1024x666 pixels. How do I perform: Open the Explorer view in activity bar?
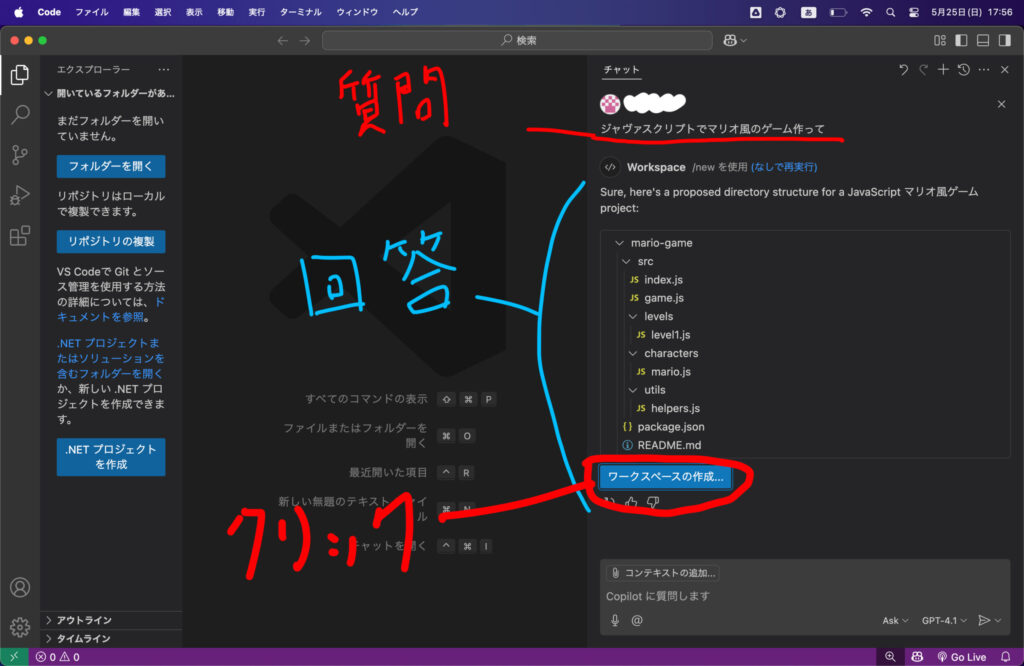20,75
